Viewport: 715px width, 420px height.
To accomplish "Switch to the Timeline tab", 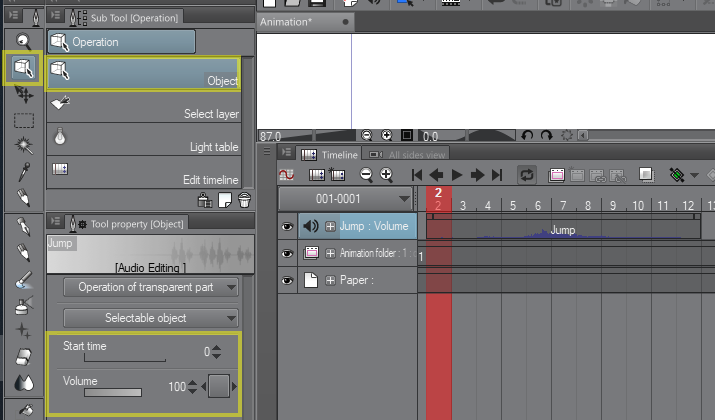I will (x=331, y=155).
